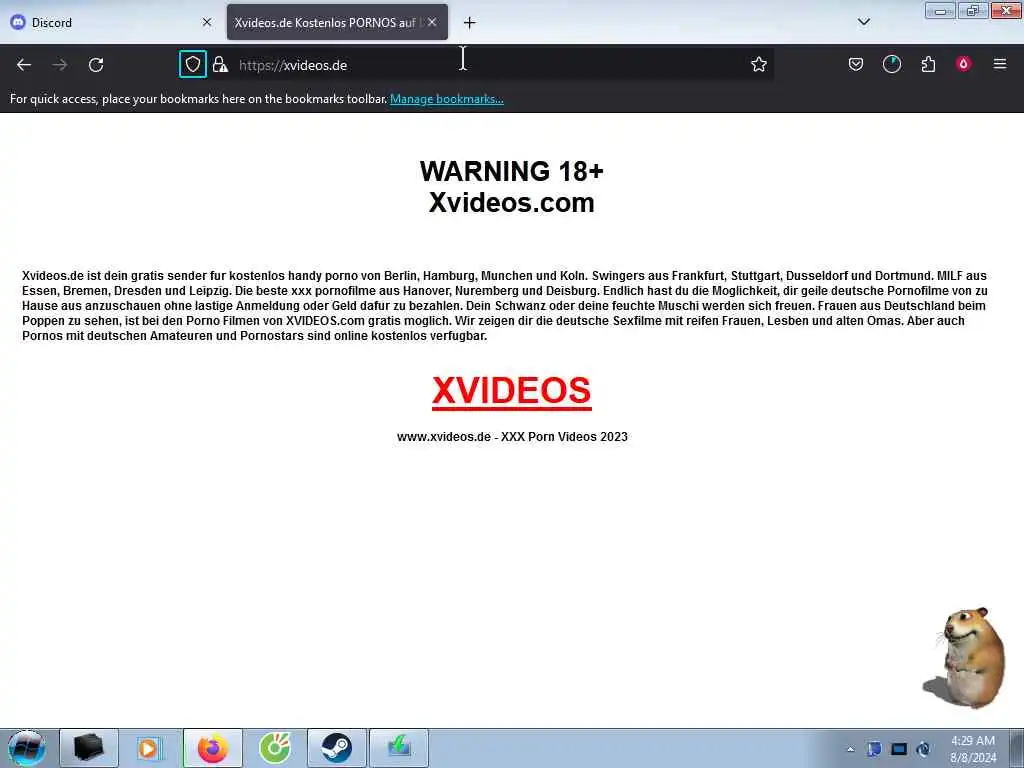Click the footer text www.xvideos.de XXX Porn Videos 2023
This screenshot has width=1024, height=768.
tap(512, 437)
